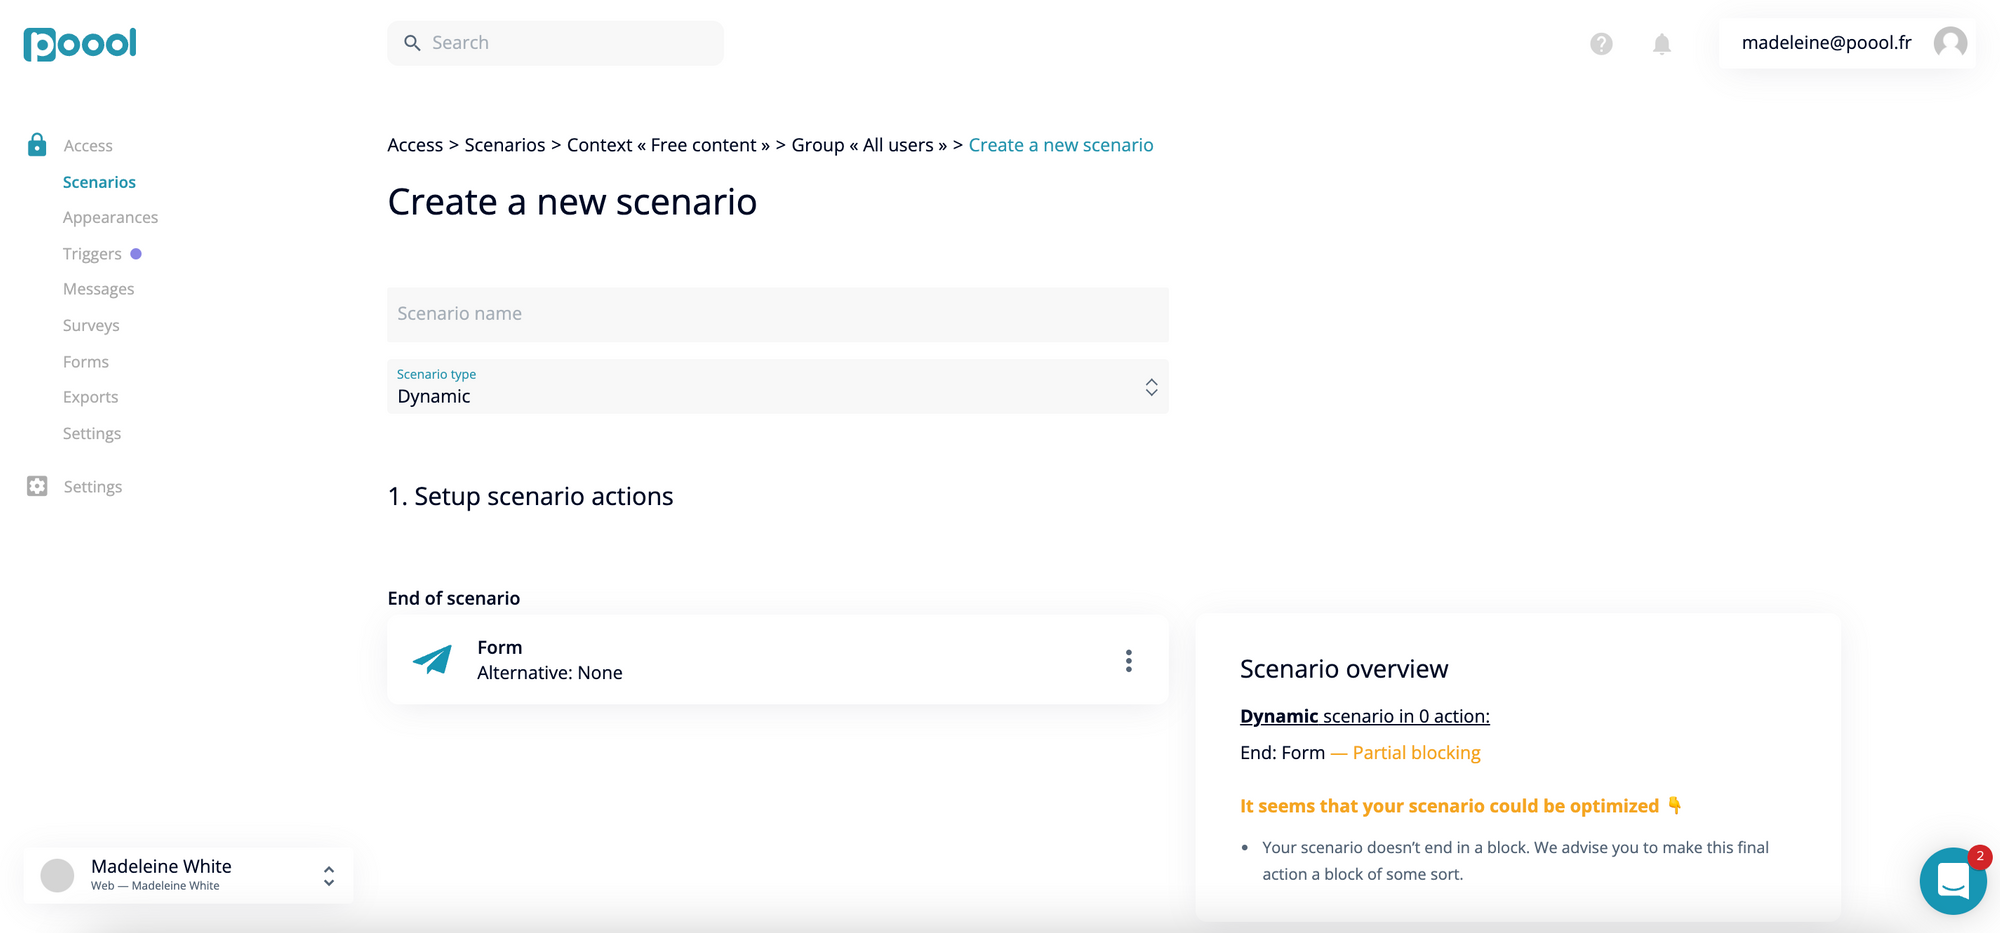The width and height of the screenshot is (2000, 933).
Task: Click the user avatar next to madeleine@poool.fr
Action: tap(1950, 43)
